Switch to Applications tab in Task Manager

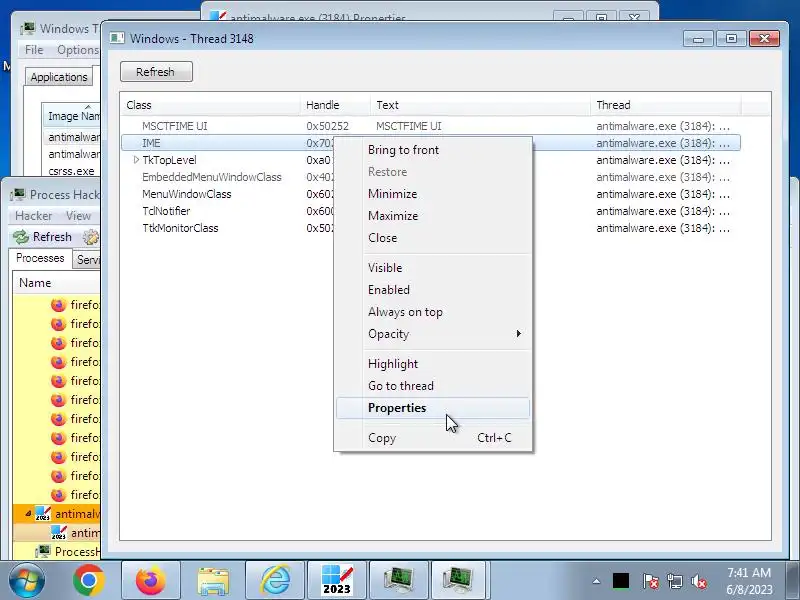pos(59,77)
